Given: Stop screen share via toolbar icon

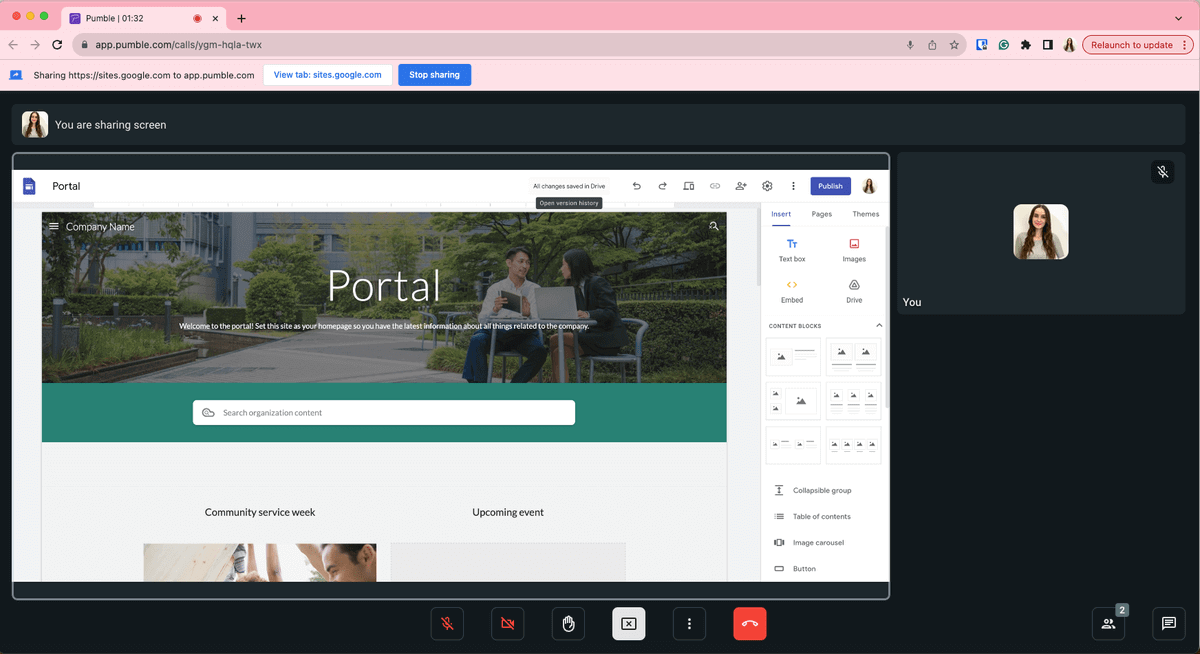Looking at the screenshot, I should click(x=628, y=624).
